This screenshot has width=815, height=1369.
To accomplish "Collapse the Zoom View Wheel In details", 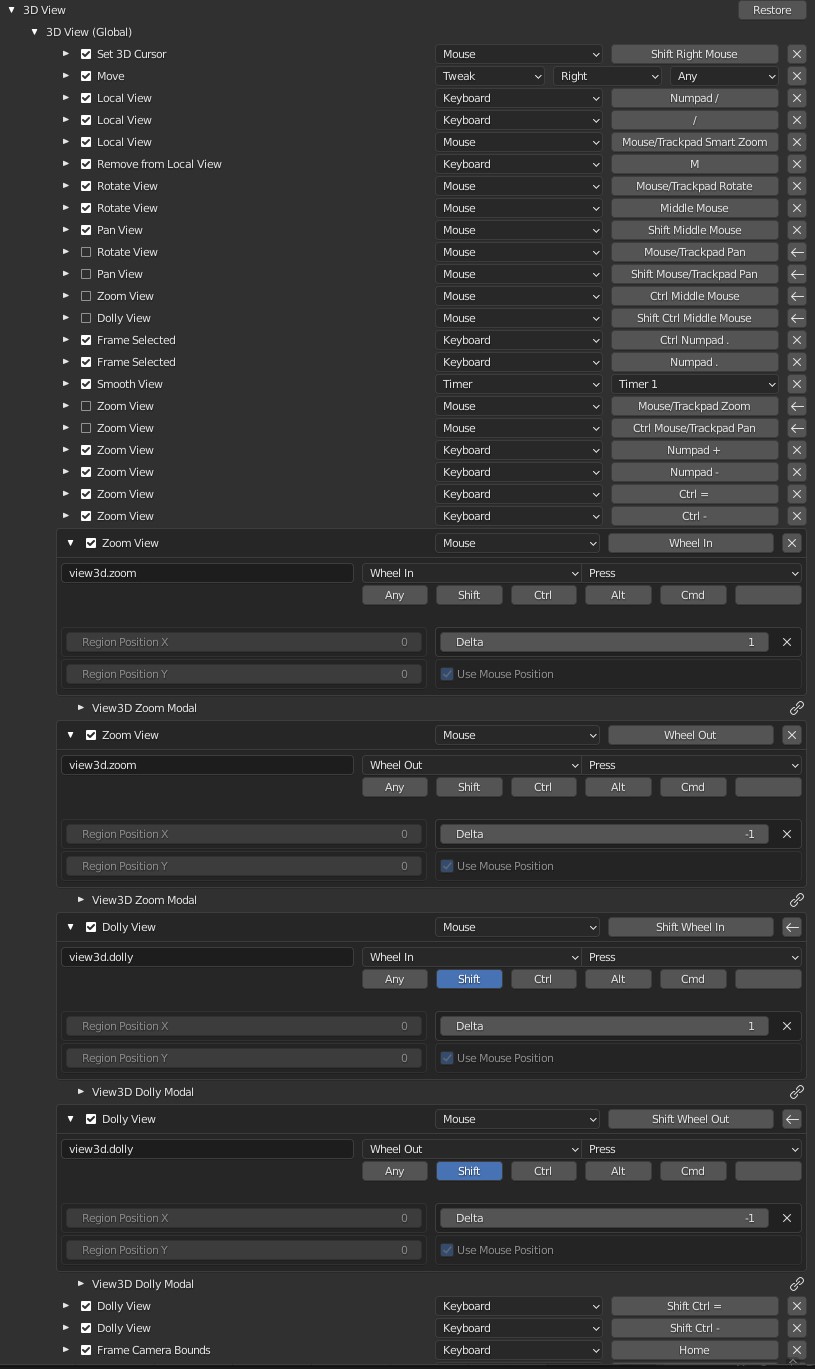I will [71, 543].
